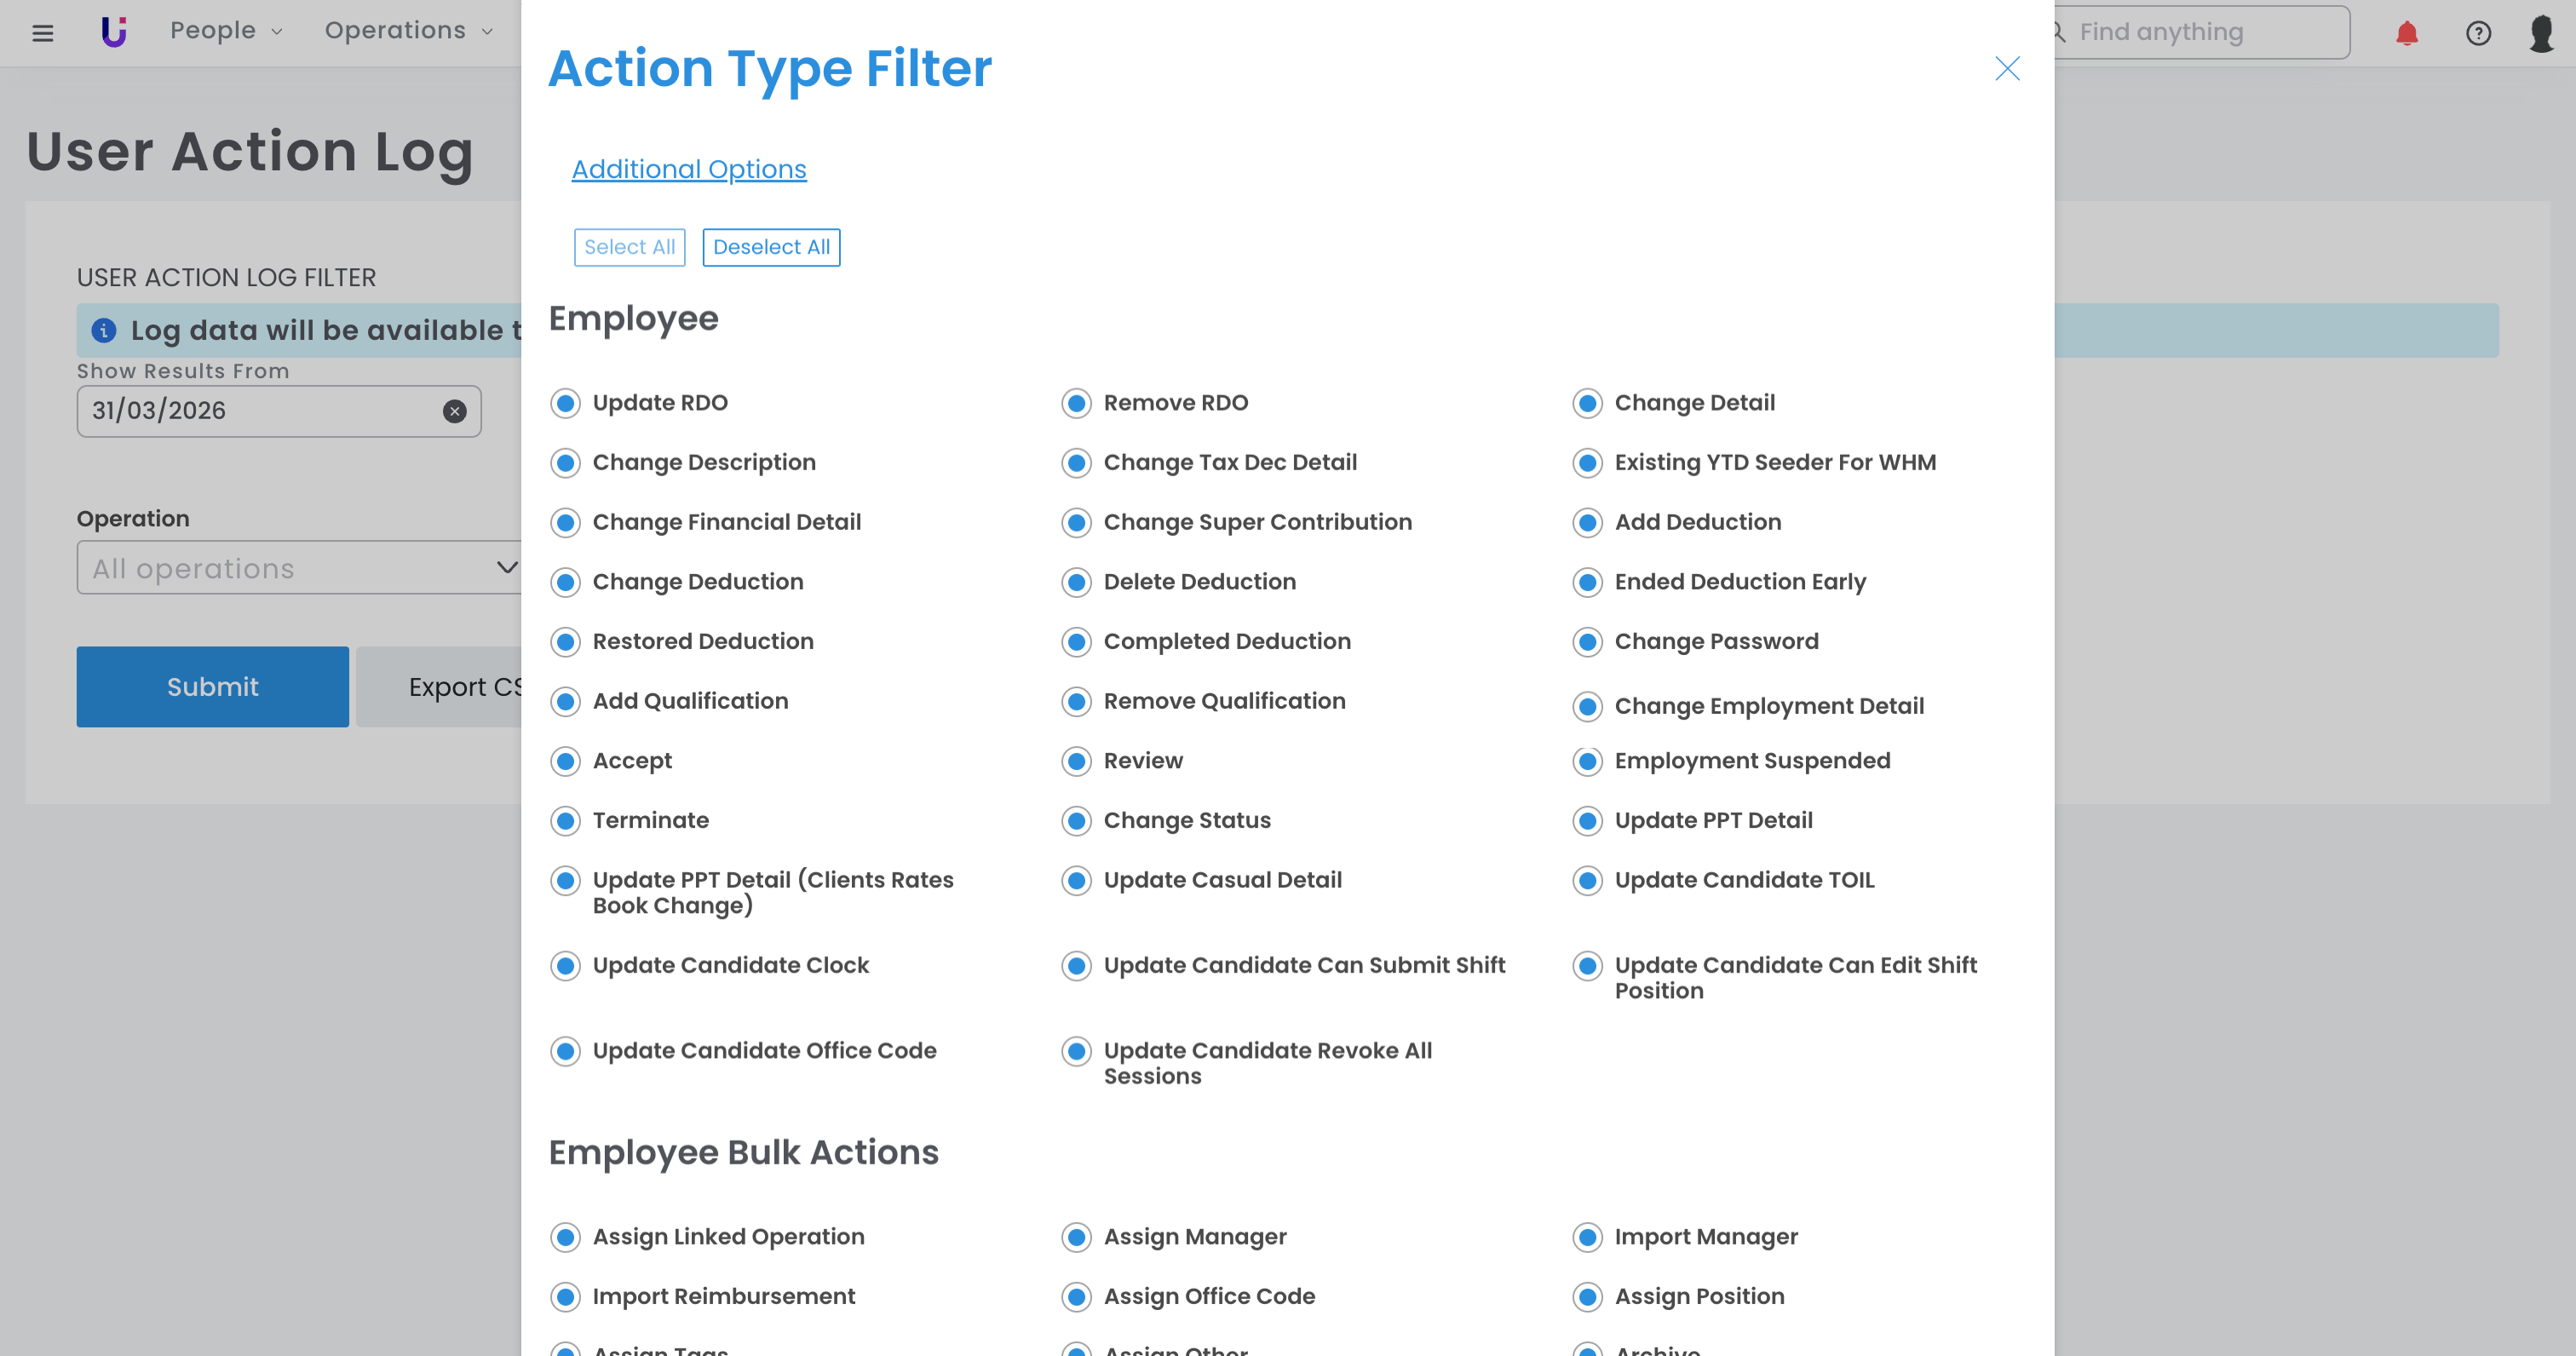Open the notifications bell
2576x1356 pixels.
[x=2406, y=33]
